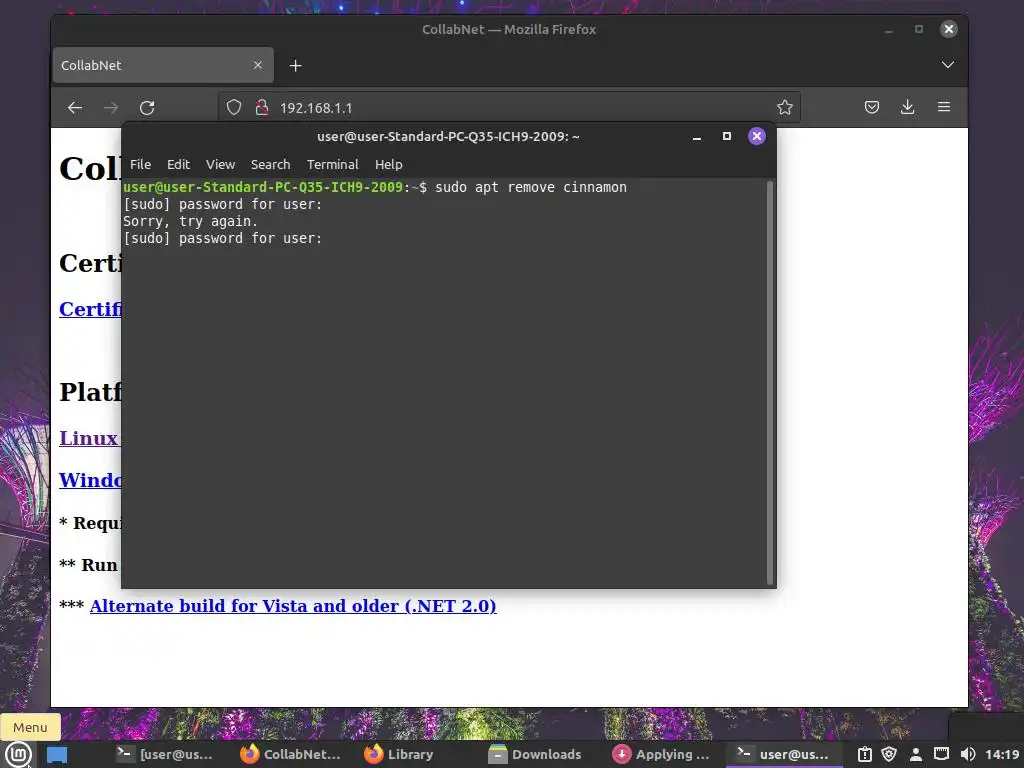Open update manager tray icon

click(865, 754)
